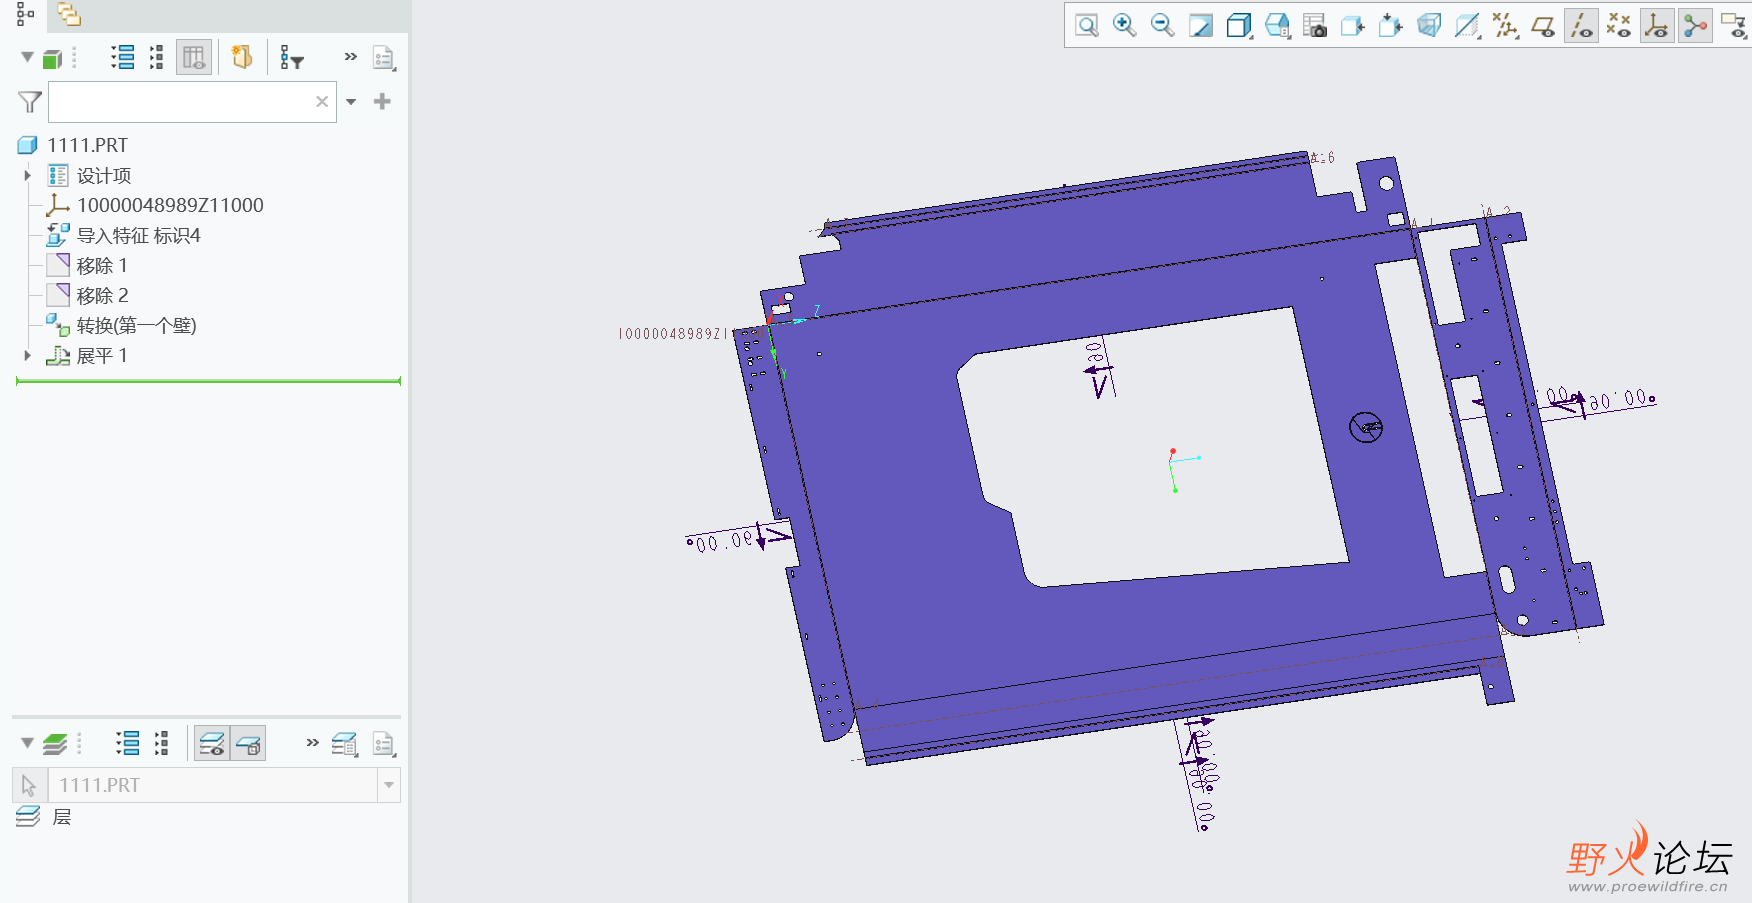Open the display style cube menu

(1239, 25)
